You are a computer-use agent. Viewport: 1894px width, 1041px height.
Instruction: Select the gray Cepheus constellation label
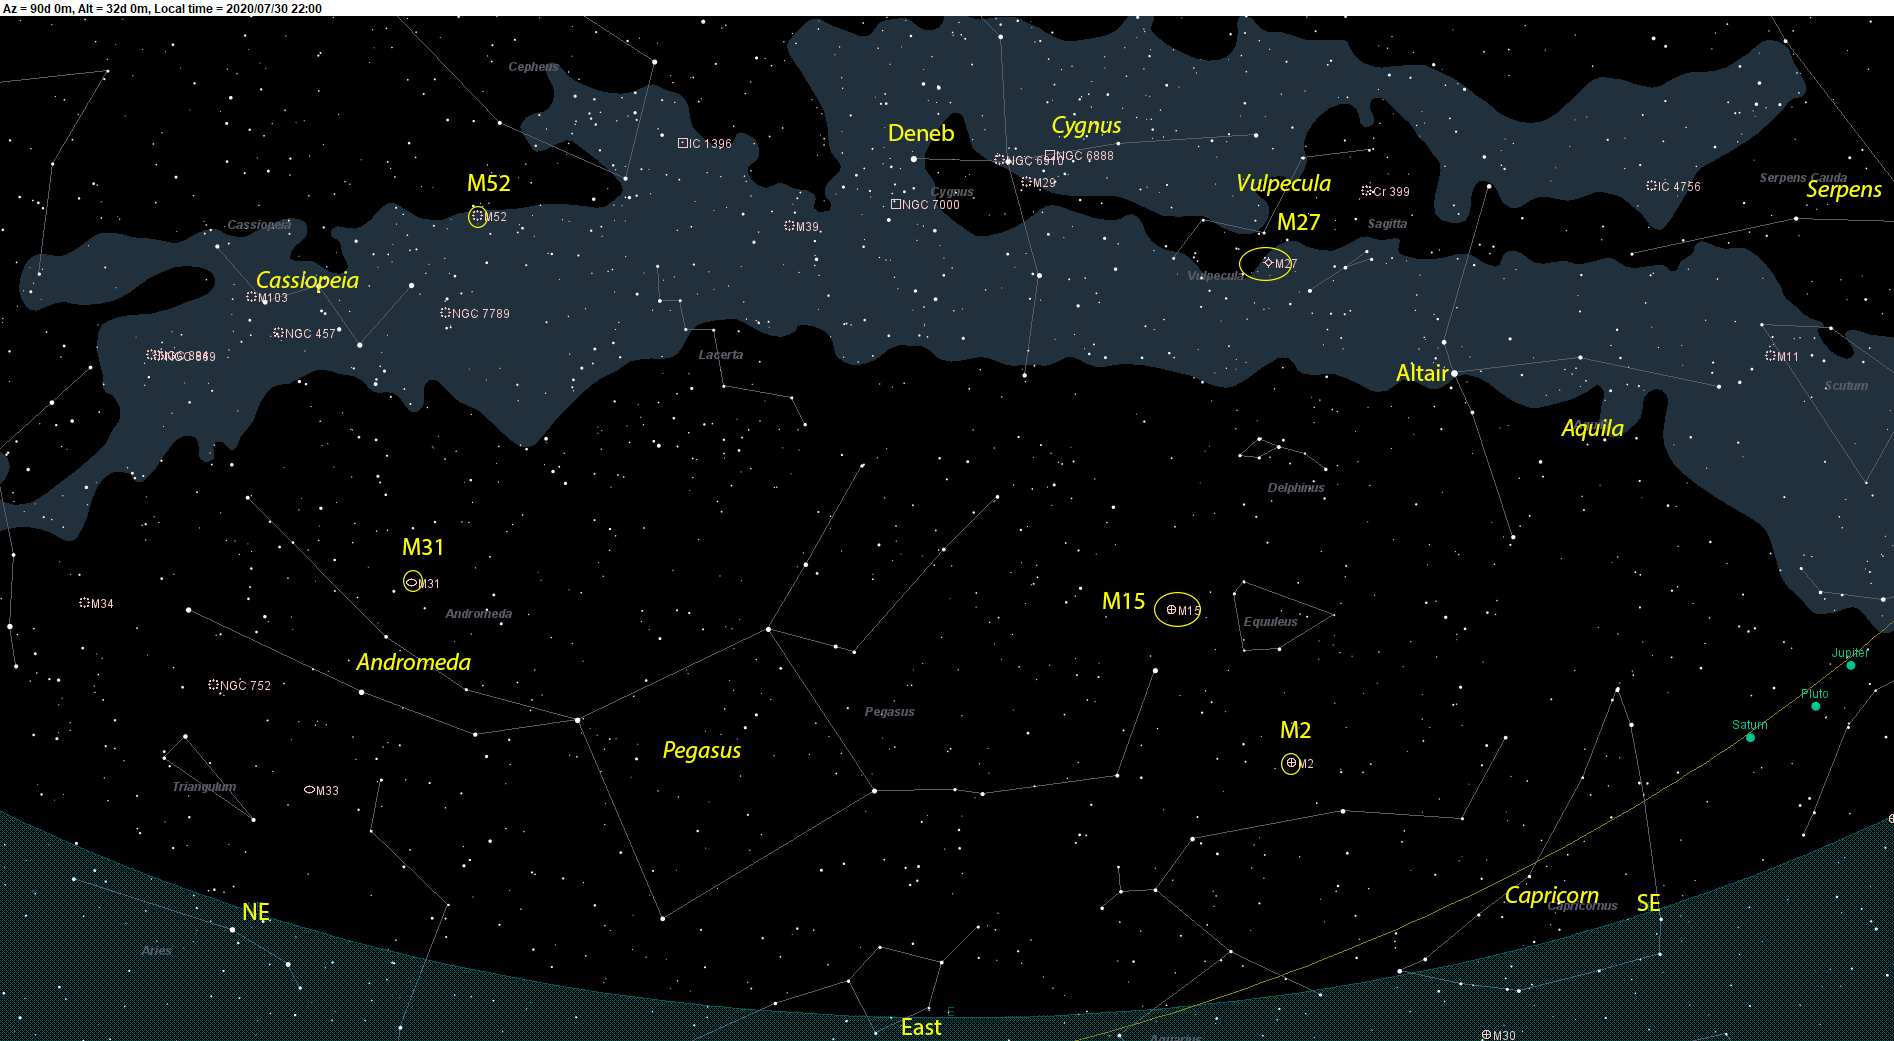tap(533, 67)
